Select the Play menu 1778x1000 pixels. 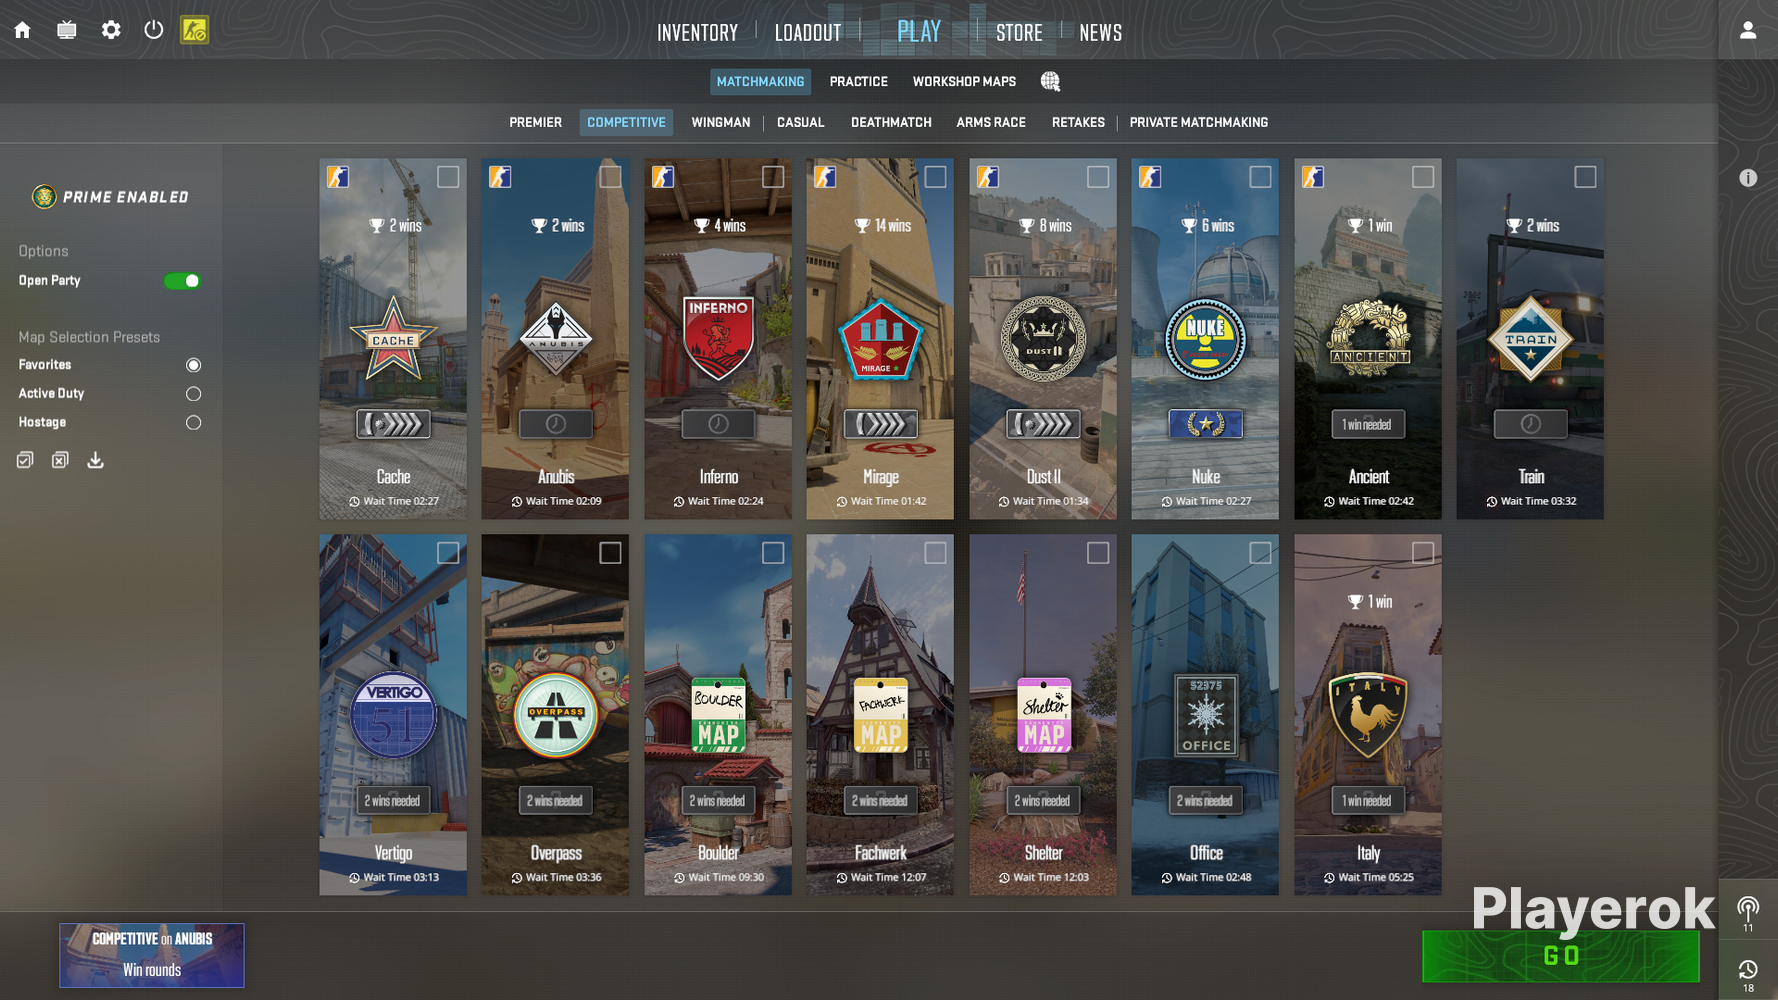pyautogui.click(x=919, y=32)
